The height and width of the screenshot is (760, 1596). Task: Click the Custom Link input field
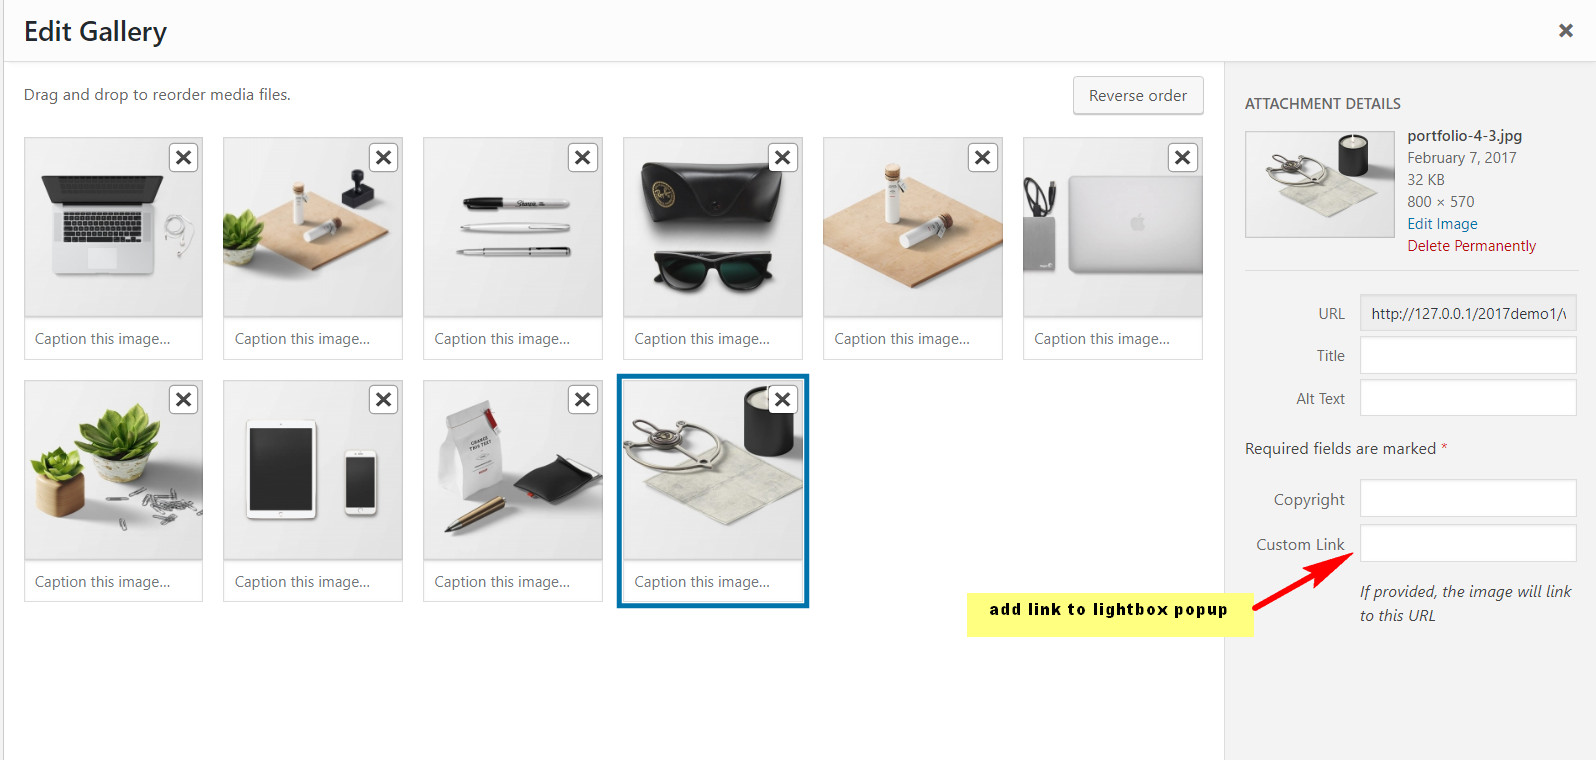[x=1468, y=544]
